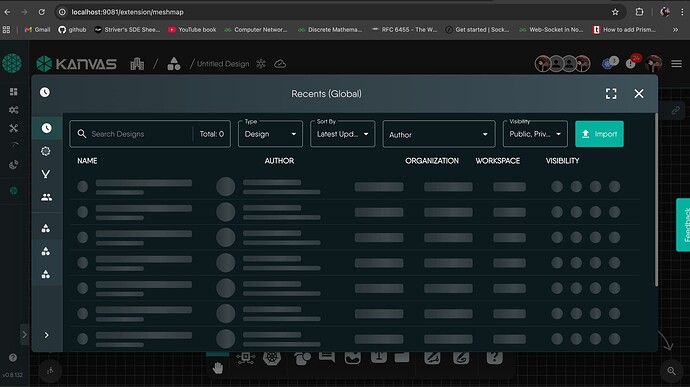The image size is (690, 387).
Task: Expand the Visibility Public, Private dropdown
Action: tap(535, 134)
